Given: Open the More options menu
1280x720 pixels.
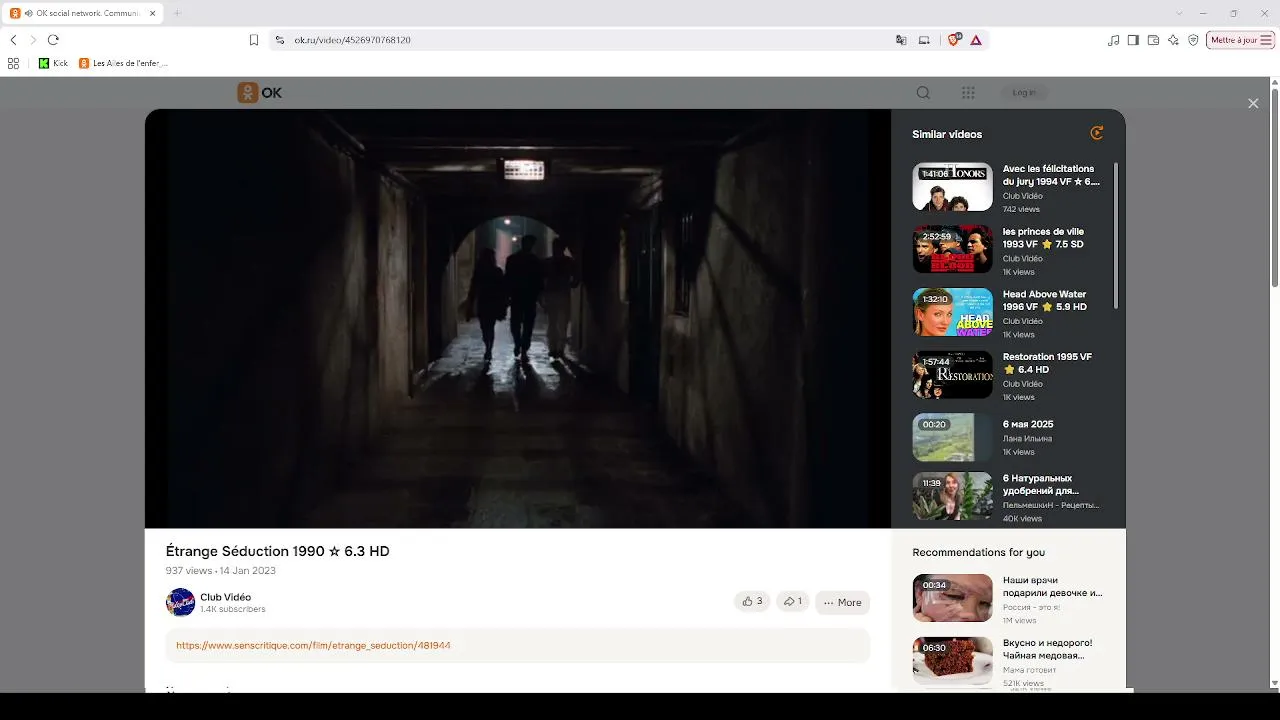Looking at the screenshot, I should (842, 602).
